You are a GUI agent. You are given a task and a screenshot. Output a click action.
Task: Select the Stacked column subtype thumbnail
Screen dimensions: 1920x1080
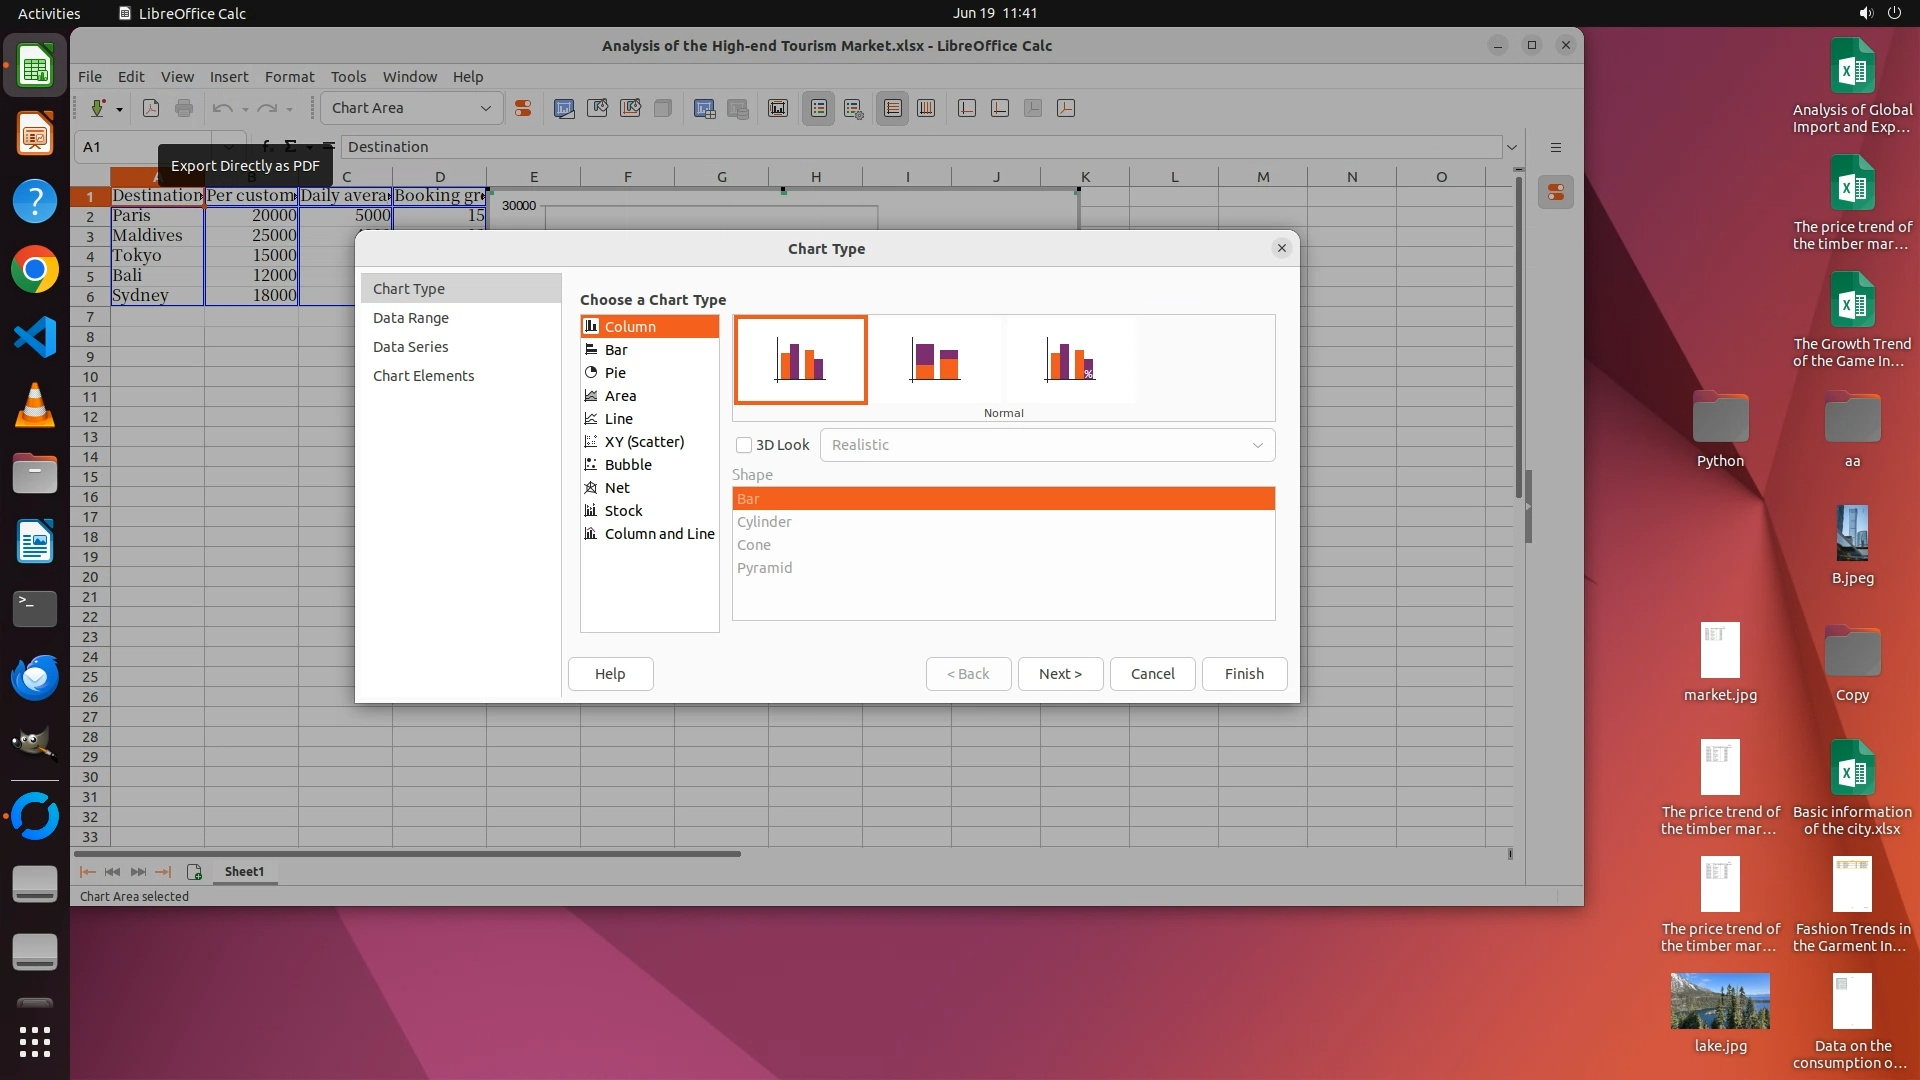(935, 360)
